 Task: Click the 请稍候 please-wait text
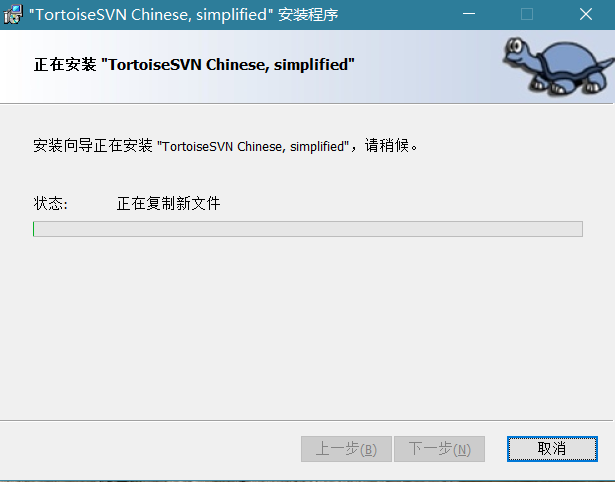pyautogui.click(x=387, y=146)
